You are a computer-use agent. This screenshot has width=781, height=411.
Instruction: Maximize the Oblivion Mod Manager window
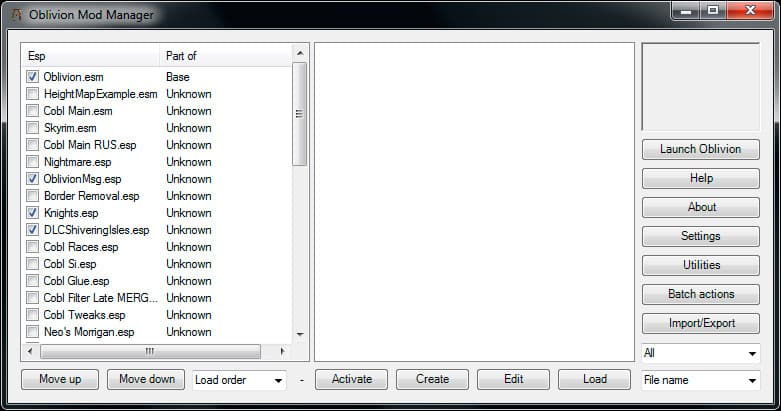pos(713,10)
